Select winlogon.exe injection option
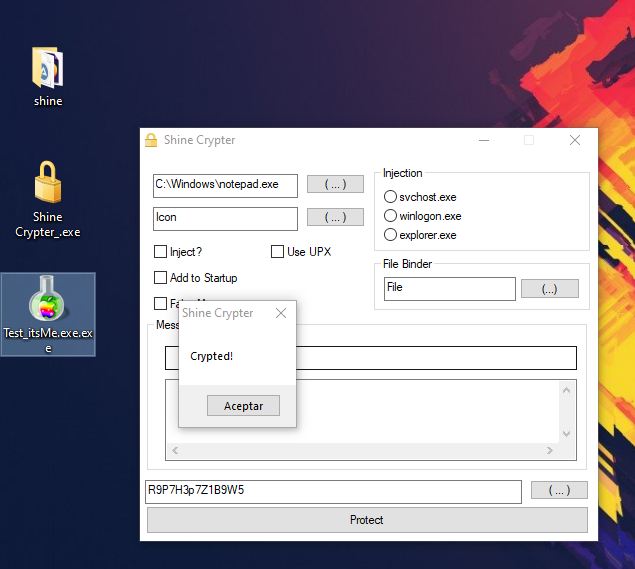The height and width of the screenshot is (569, 635). pyautogui.click(x=390, y=215)
